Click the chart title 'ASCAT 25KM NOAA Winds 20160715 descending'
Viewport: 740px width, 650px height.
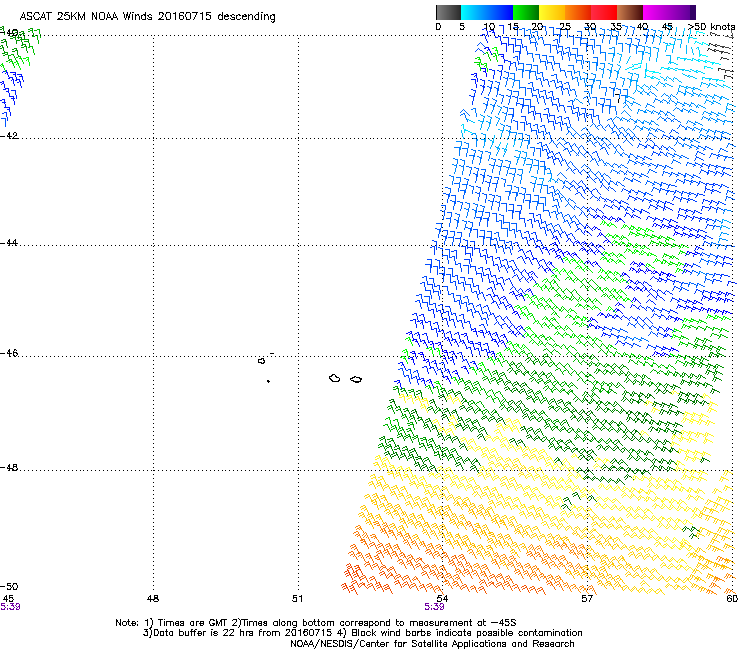click(147, 17)
